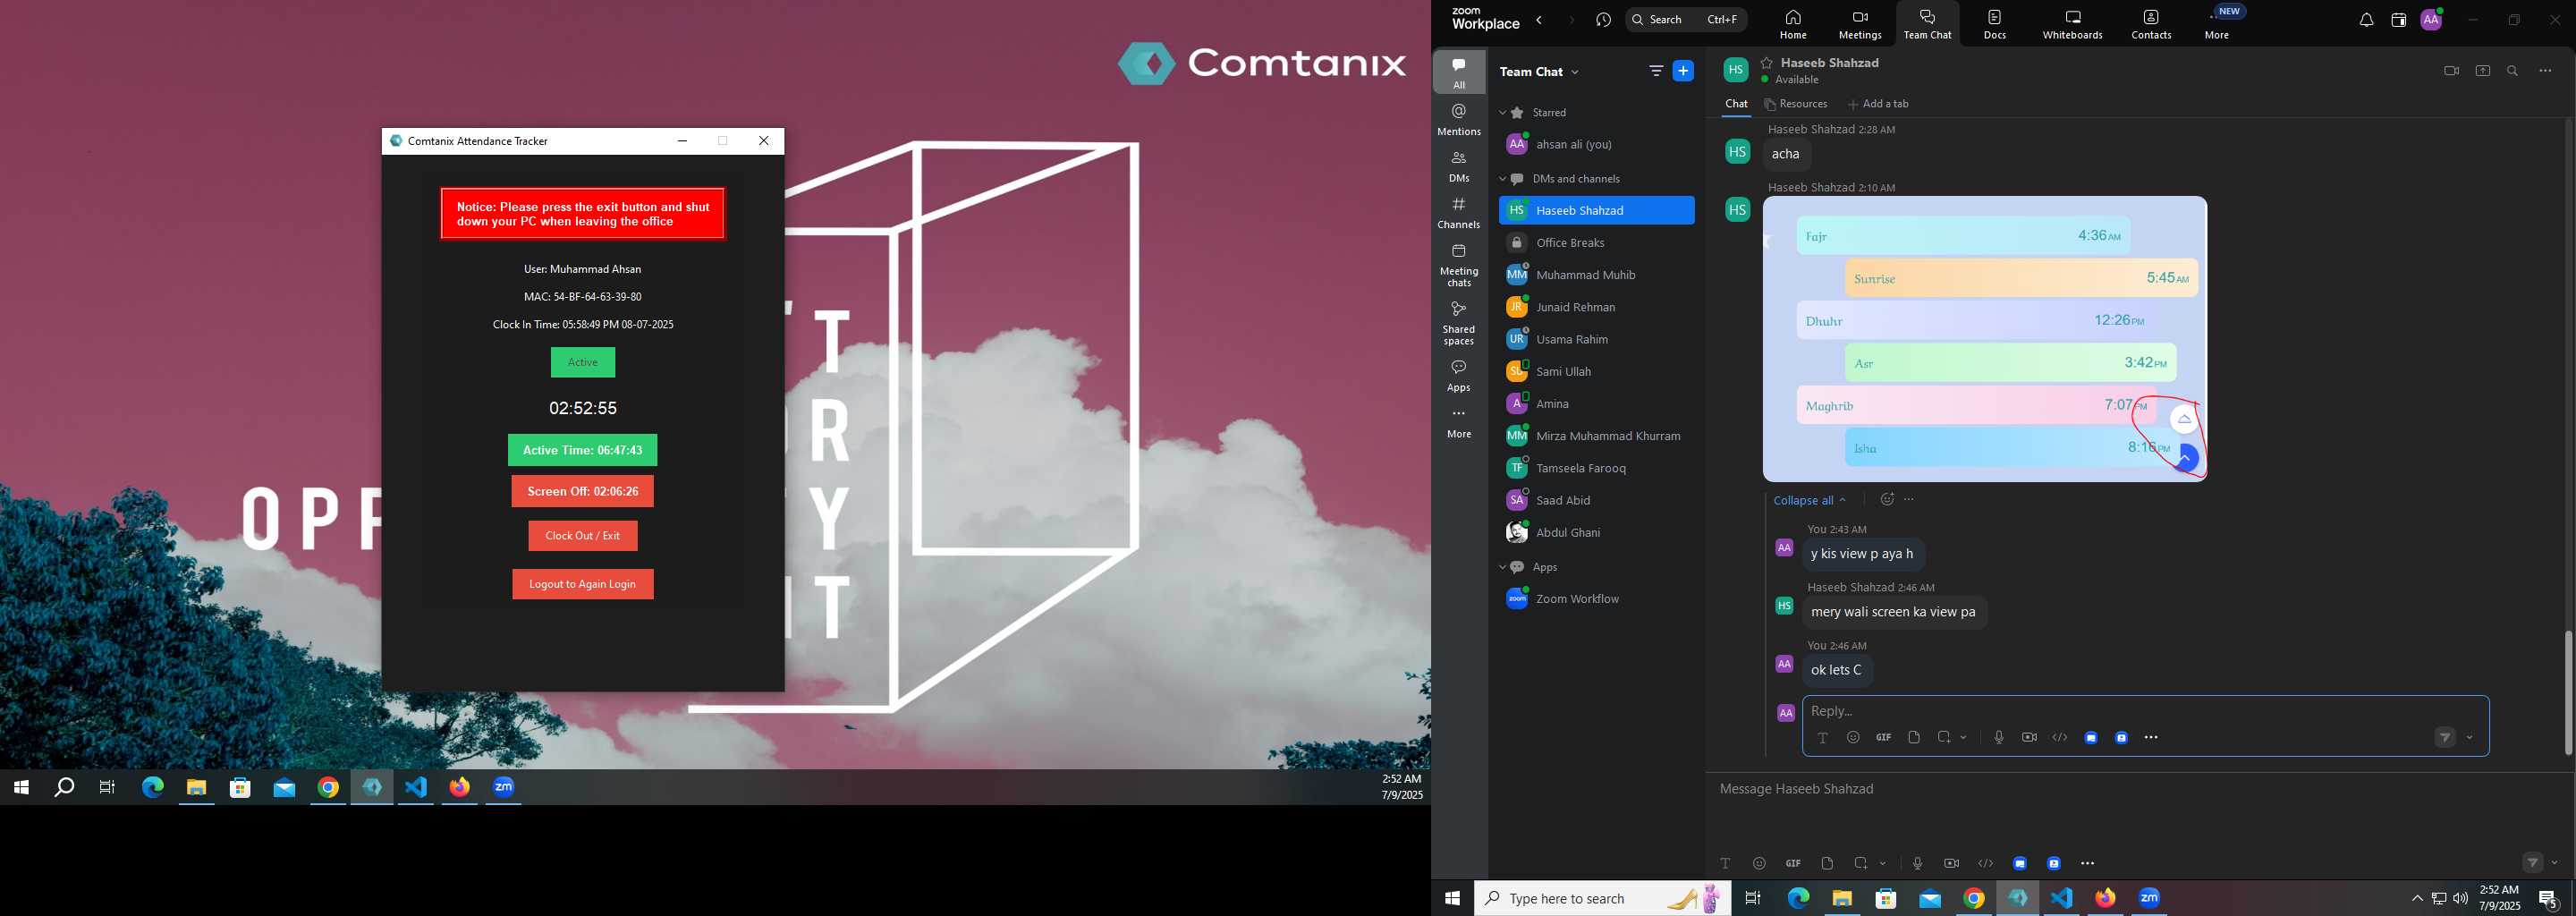Open the screenshot options arrow in the Reply box

pyautogui.click(x=1964, y=738)
